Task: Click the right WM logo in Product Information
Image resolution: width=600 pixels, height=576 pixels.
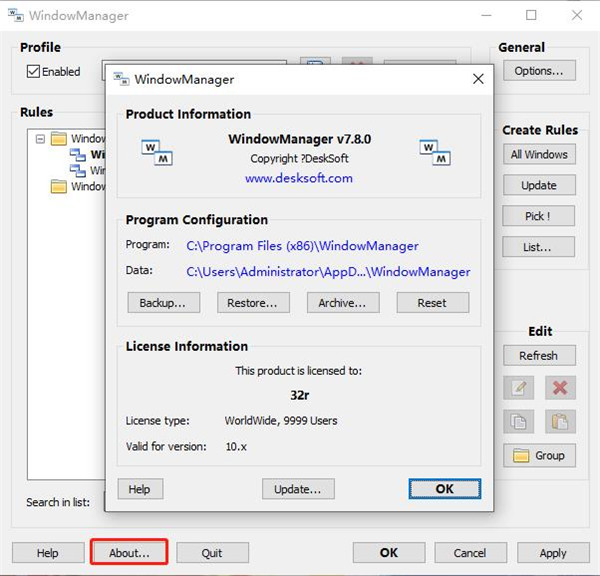Action: coord(435,152)
